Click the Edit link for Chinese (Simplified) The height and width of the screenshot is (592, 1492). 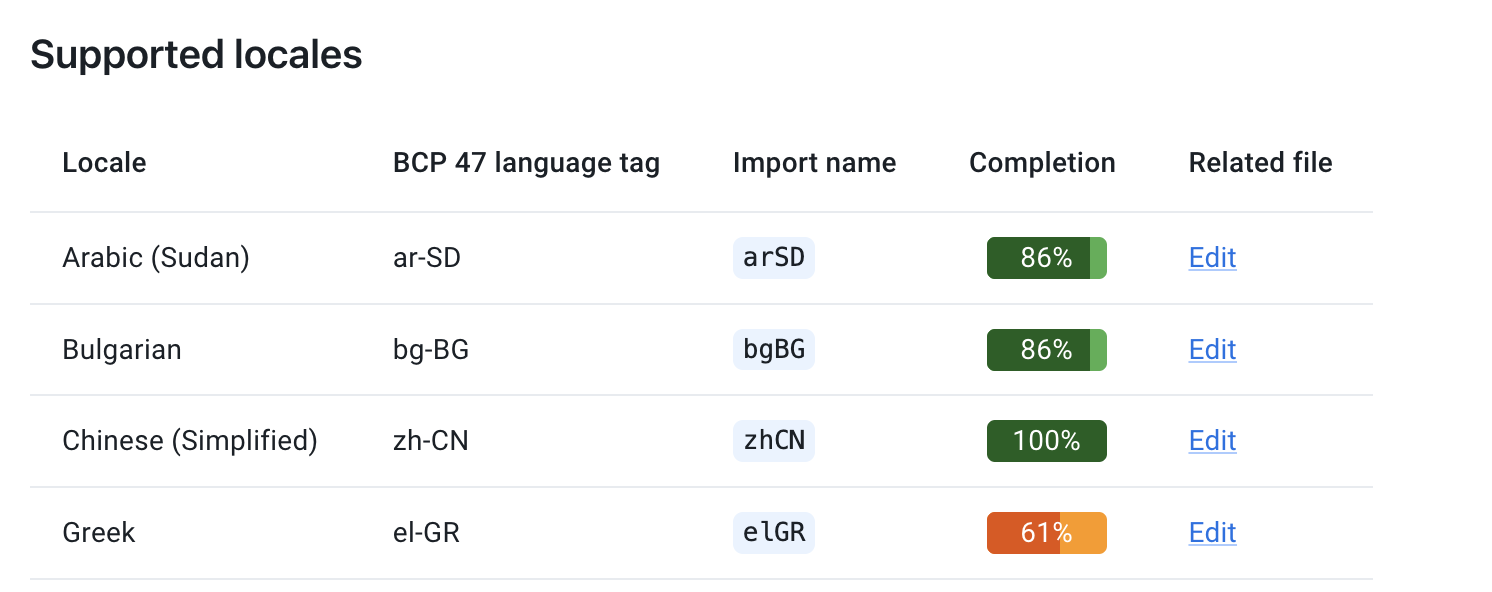1212,441
